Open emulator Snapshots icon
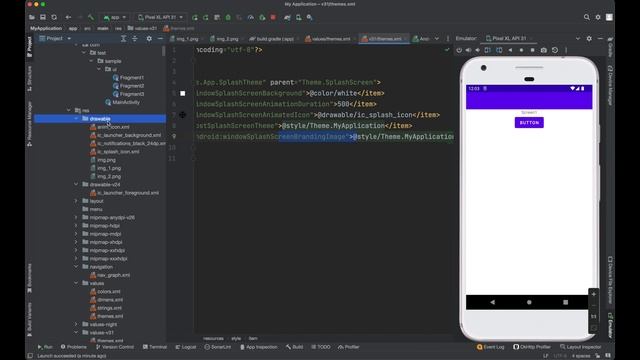 tap(555, 50)
